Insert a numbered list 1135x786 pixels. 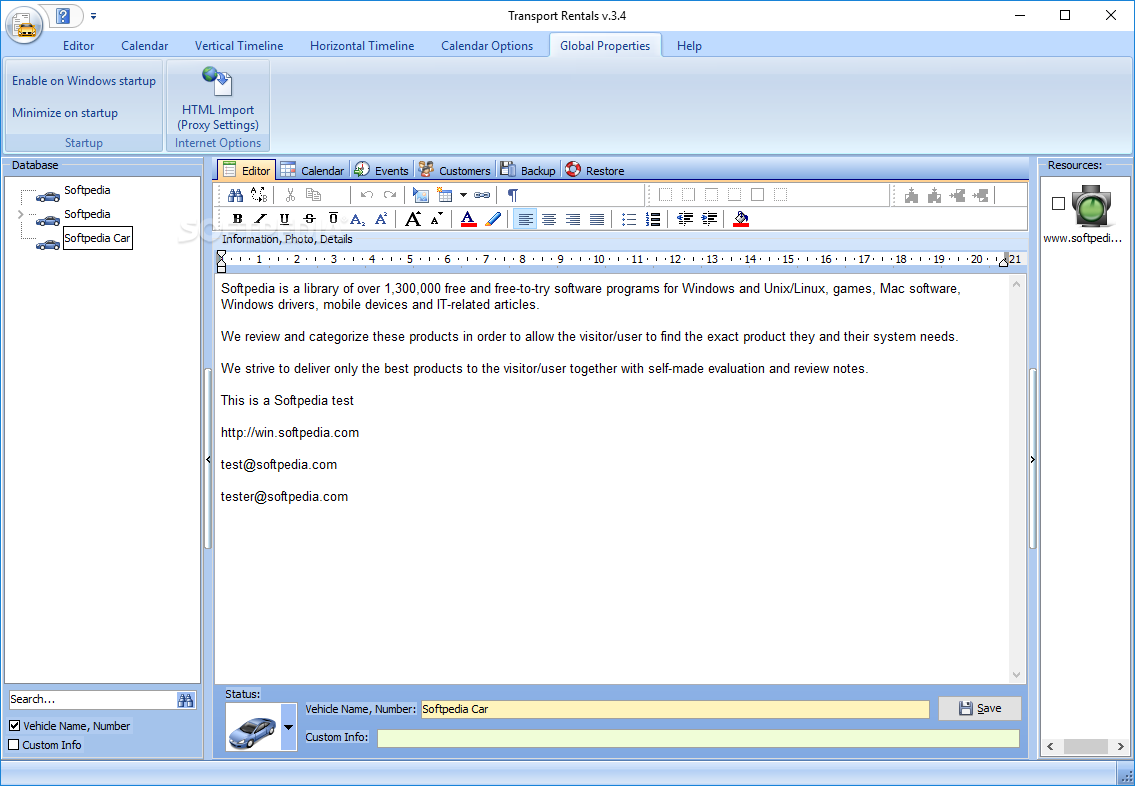coord(653,219)
